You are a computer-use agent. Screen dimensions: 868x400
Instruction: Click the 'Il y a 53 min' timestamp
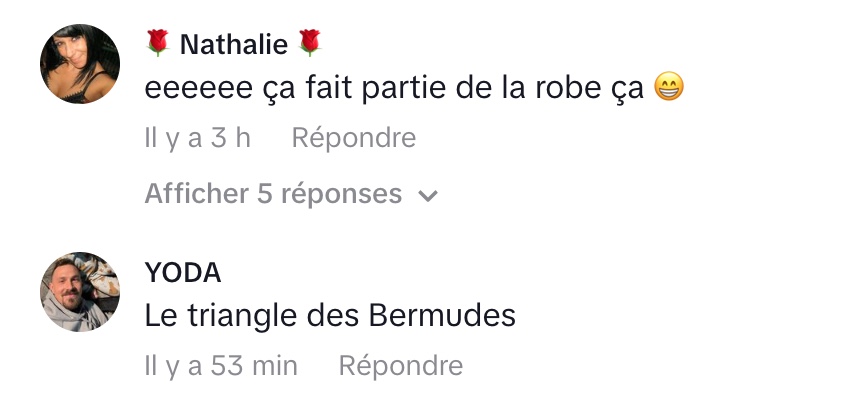(221, 366)
